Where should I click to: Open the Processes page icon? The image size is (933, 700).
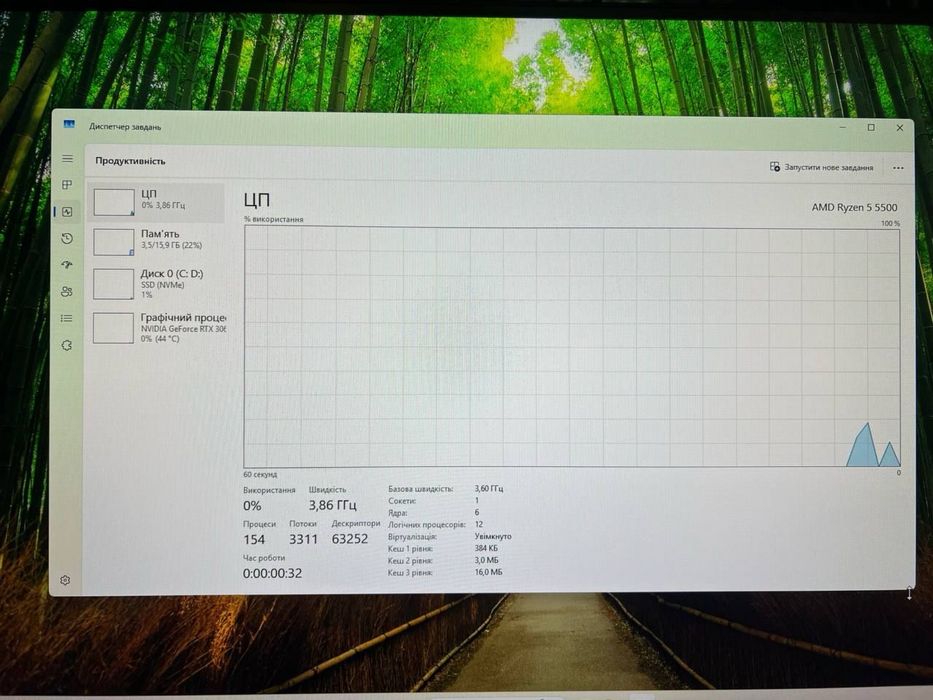(x=67, y=185)
